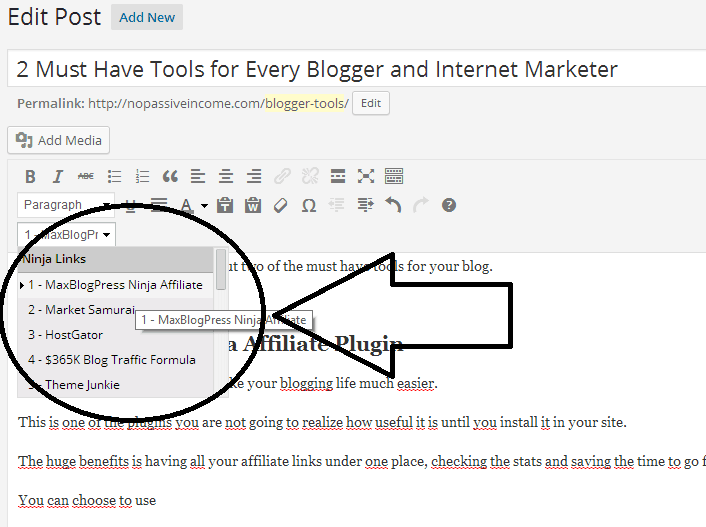Click the Ninja Links list scrollbar
The width and height of the screenshot is (706, 527).
pos(221,269)
